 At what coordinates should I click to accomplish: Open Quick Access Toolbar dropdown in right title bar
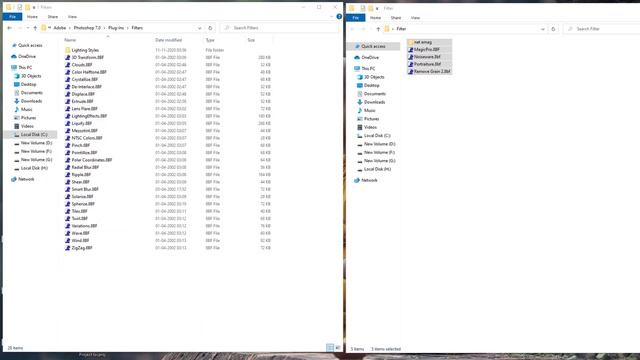[x=377, y=8]
